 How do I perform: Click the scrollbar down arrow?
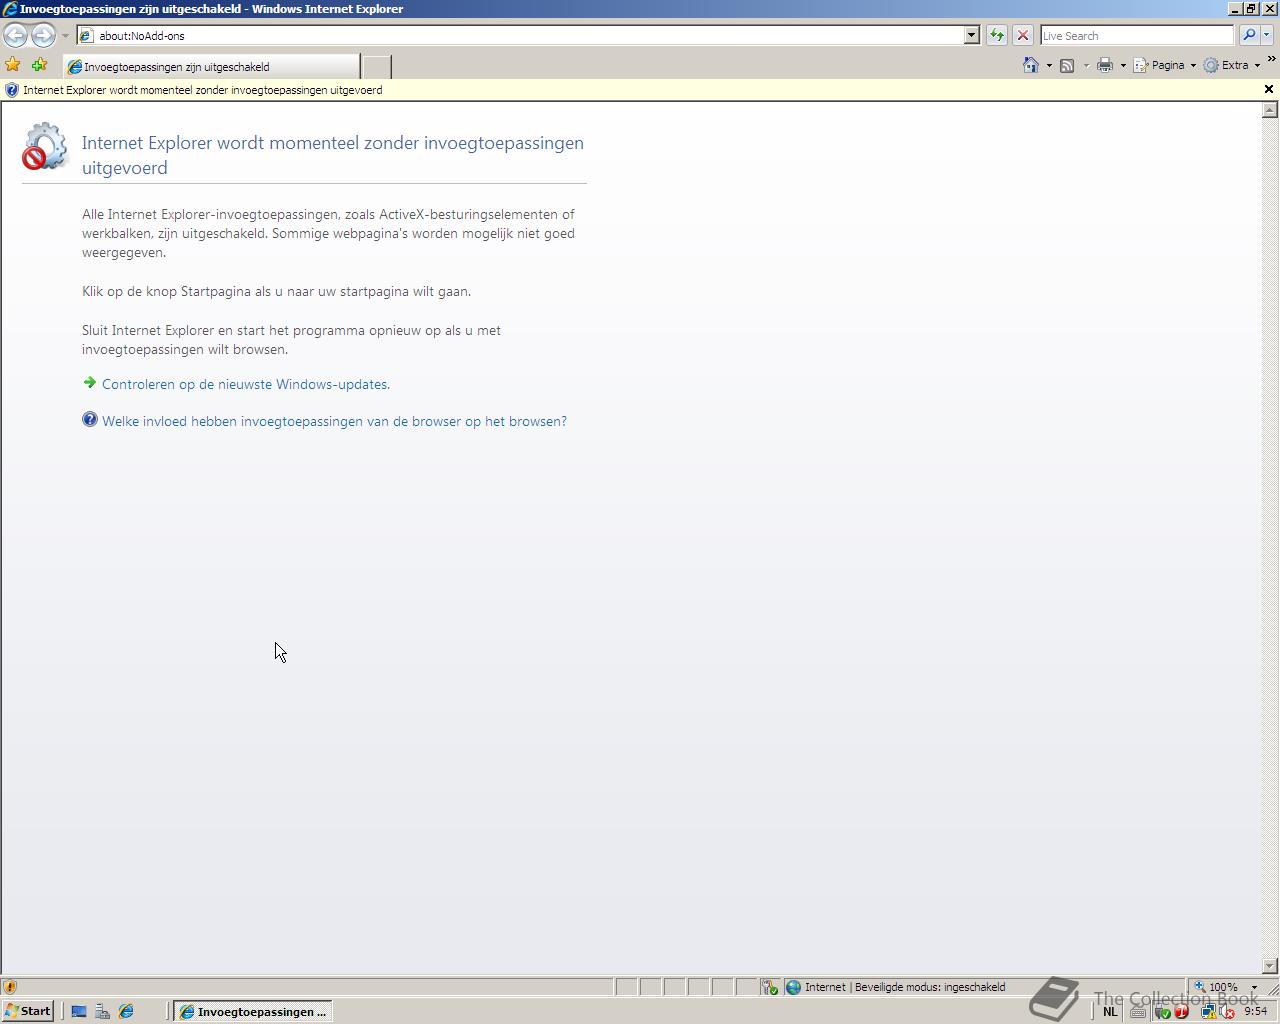1270,966
